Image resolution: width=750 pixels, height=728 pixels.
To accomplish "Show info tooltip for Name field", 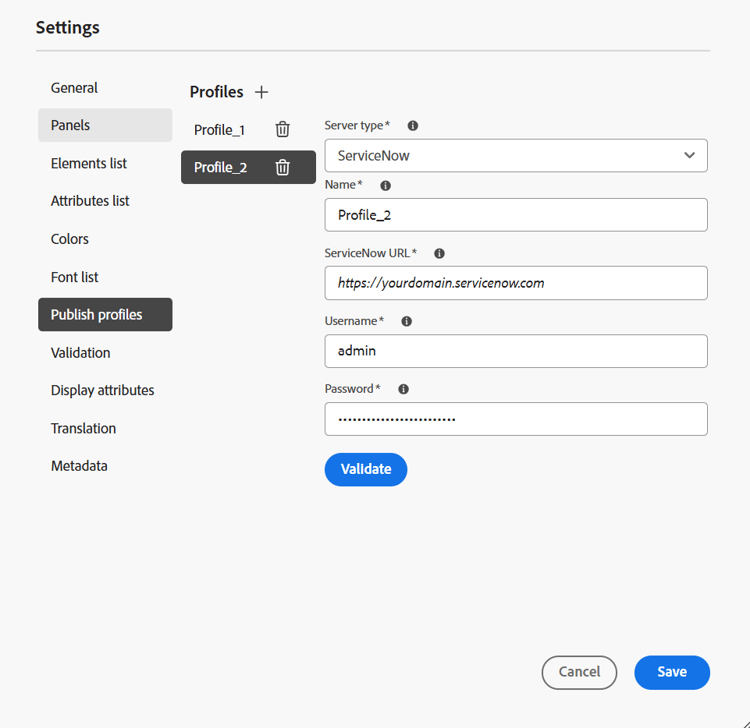I will point(386,185).
